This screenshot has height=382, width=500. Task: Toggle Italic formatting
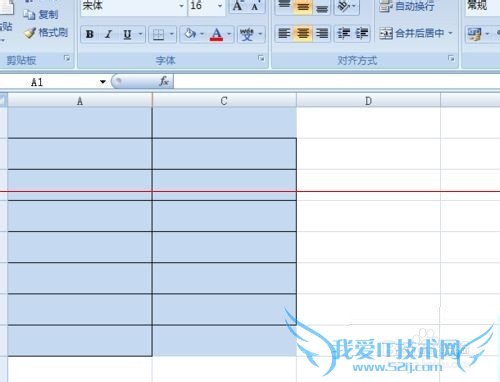point(108,34)
